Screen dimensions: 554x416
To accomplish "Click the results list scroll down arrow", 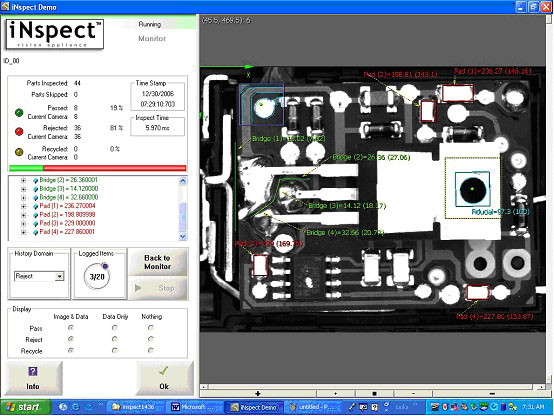I will tap(183, 236).
